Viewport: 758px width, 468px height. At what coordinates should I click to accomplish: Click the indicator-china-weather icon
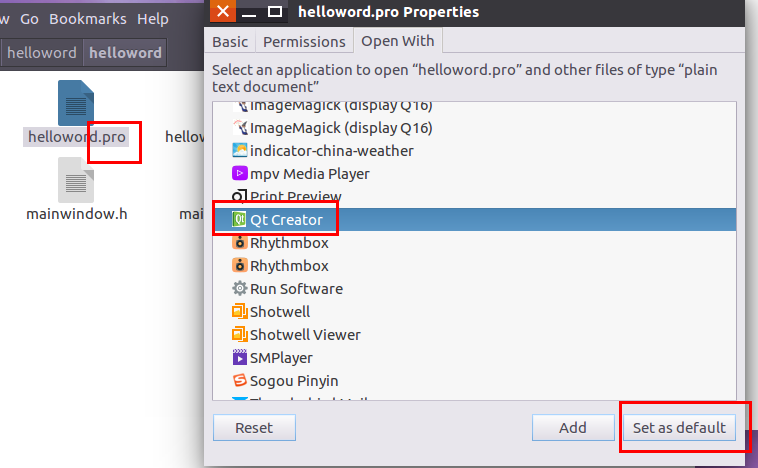click(239, 150)
